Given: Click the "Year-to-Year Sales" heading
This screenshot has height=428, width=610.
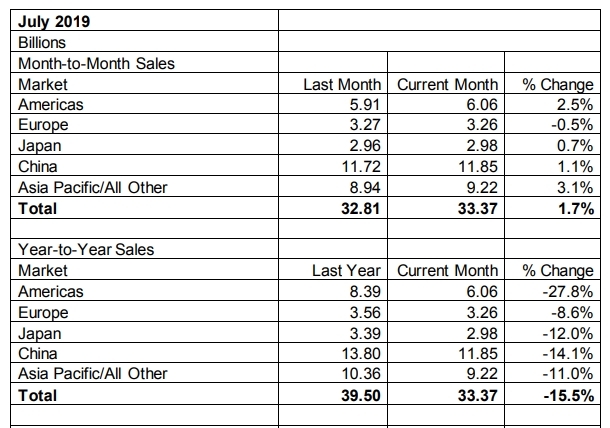Looking at the screenshot, I should click(84, 249).
